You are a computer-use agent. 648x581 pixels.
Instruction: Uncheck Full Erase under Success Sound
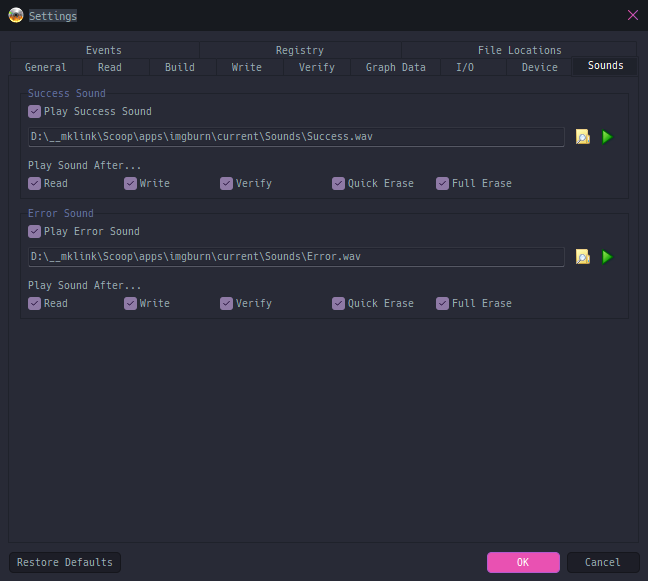(443, 184)
